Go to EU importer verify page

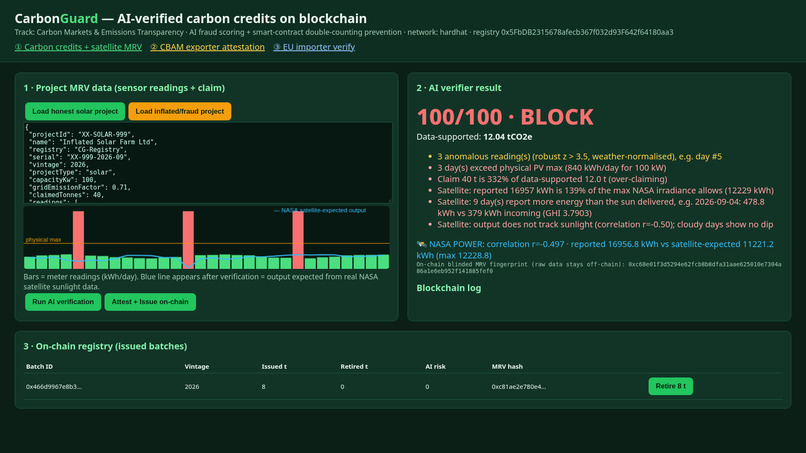pos(314,47)
